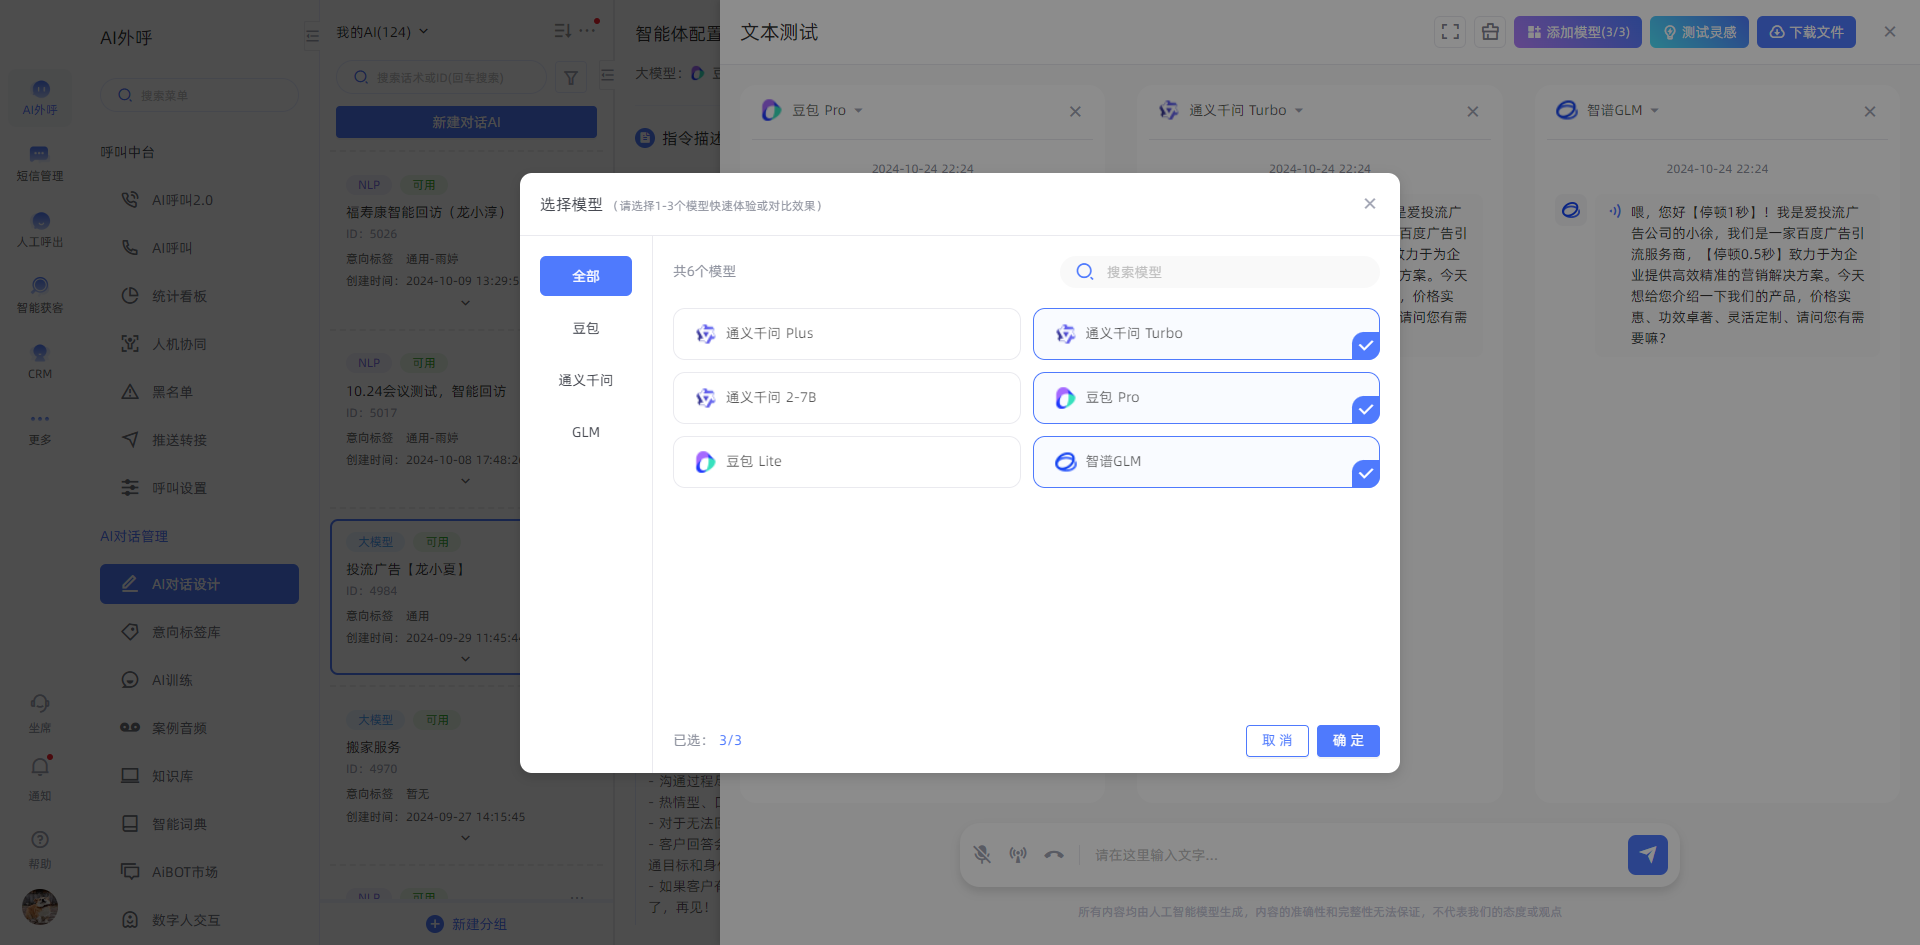
Task: Confirm selection with 确定 button
Action: [x=1348, y=741]
